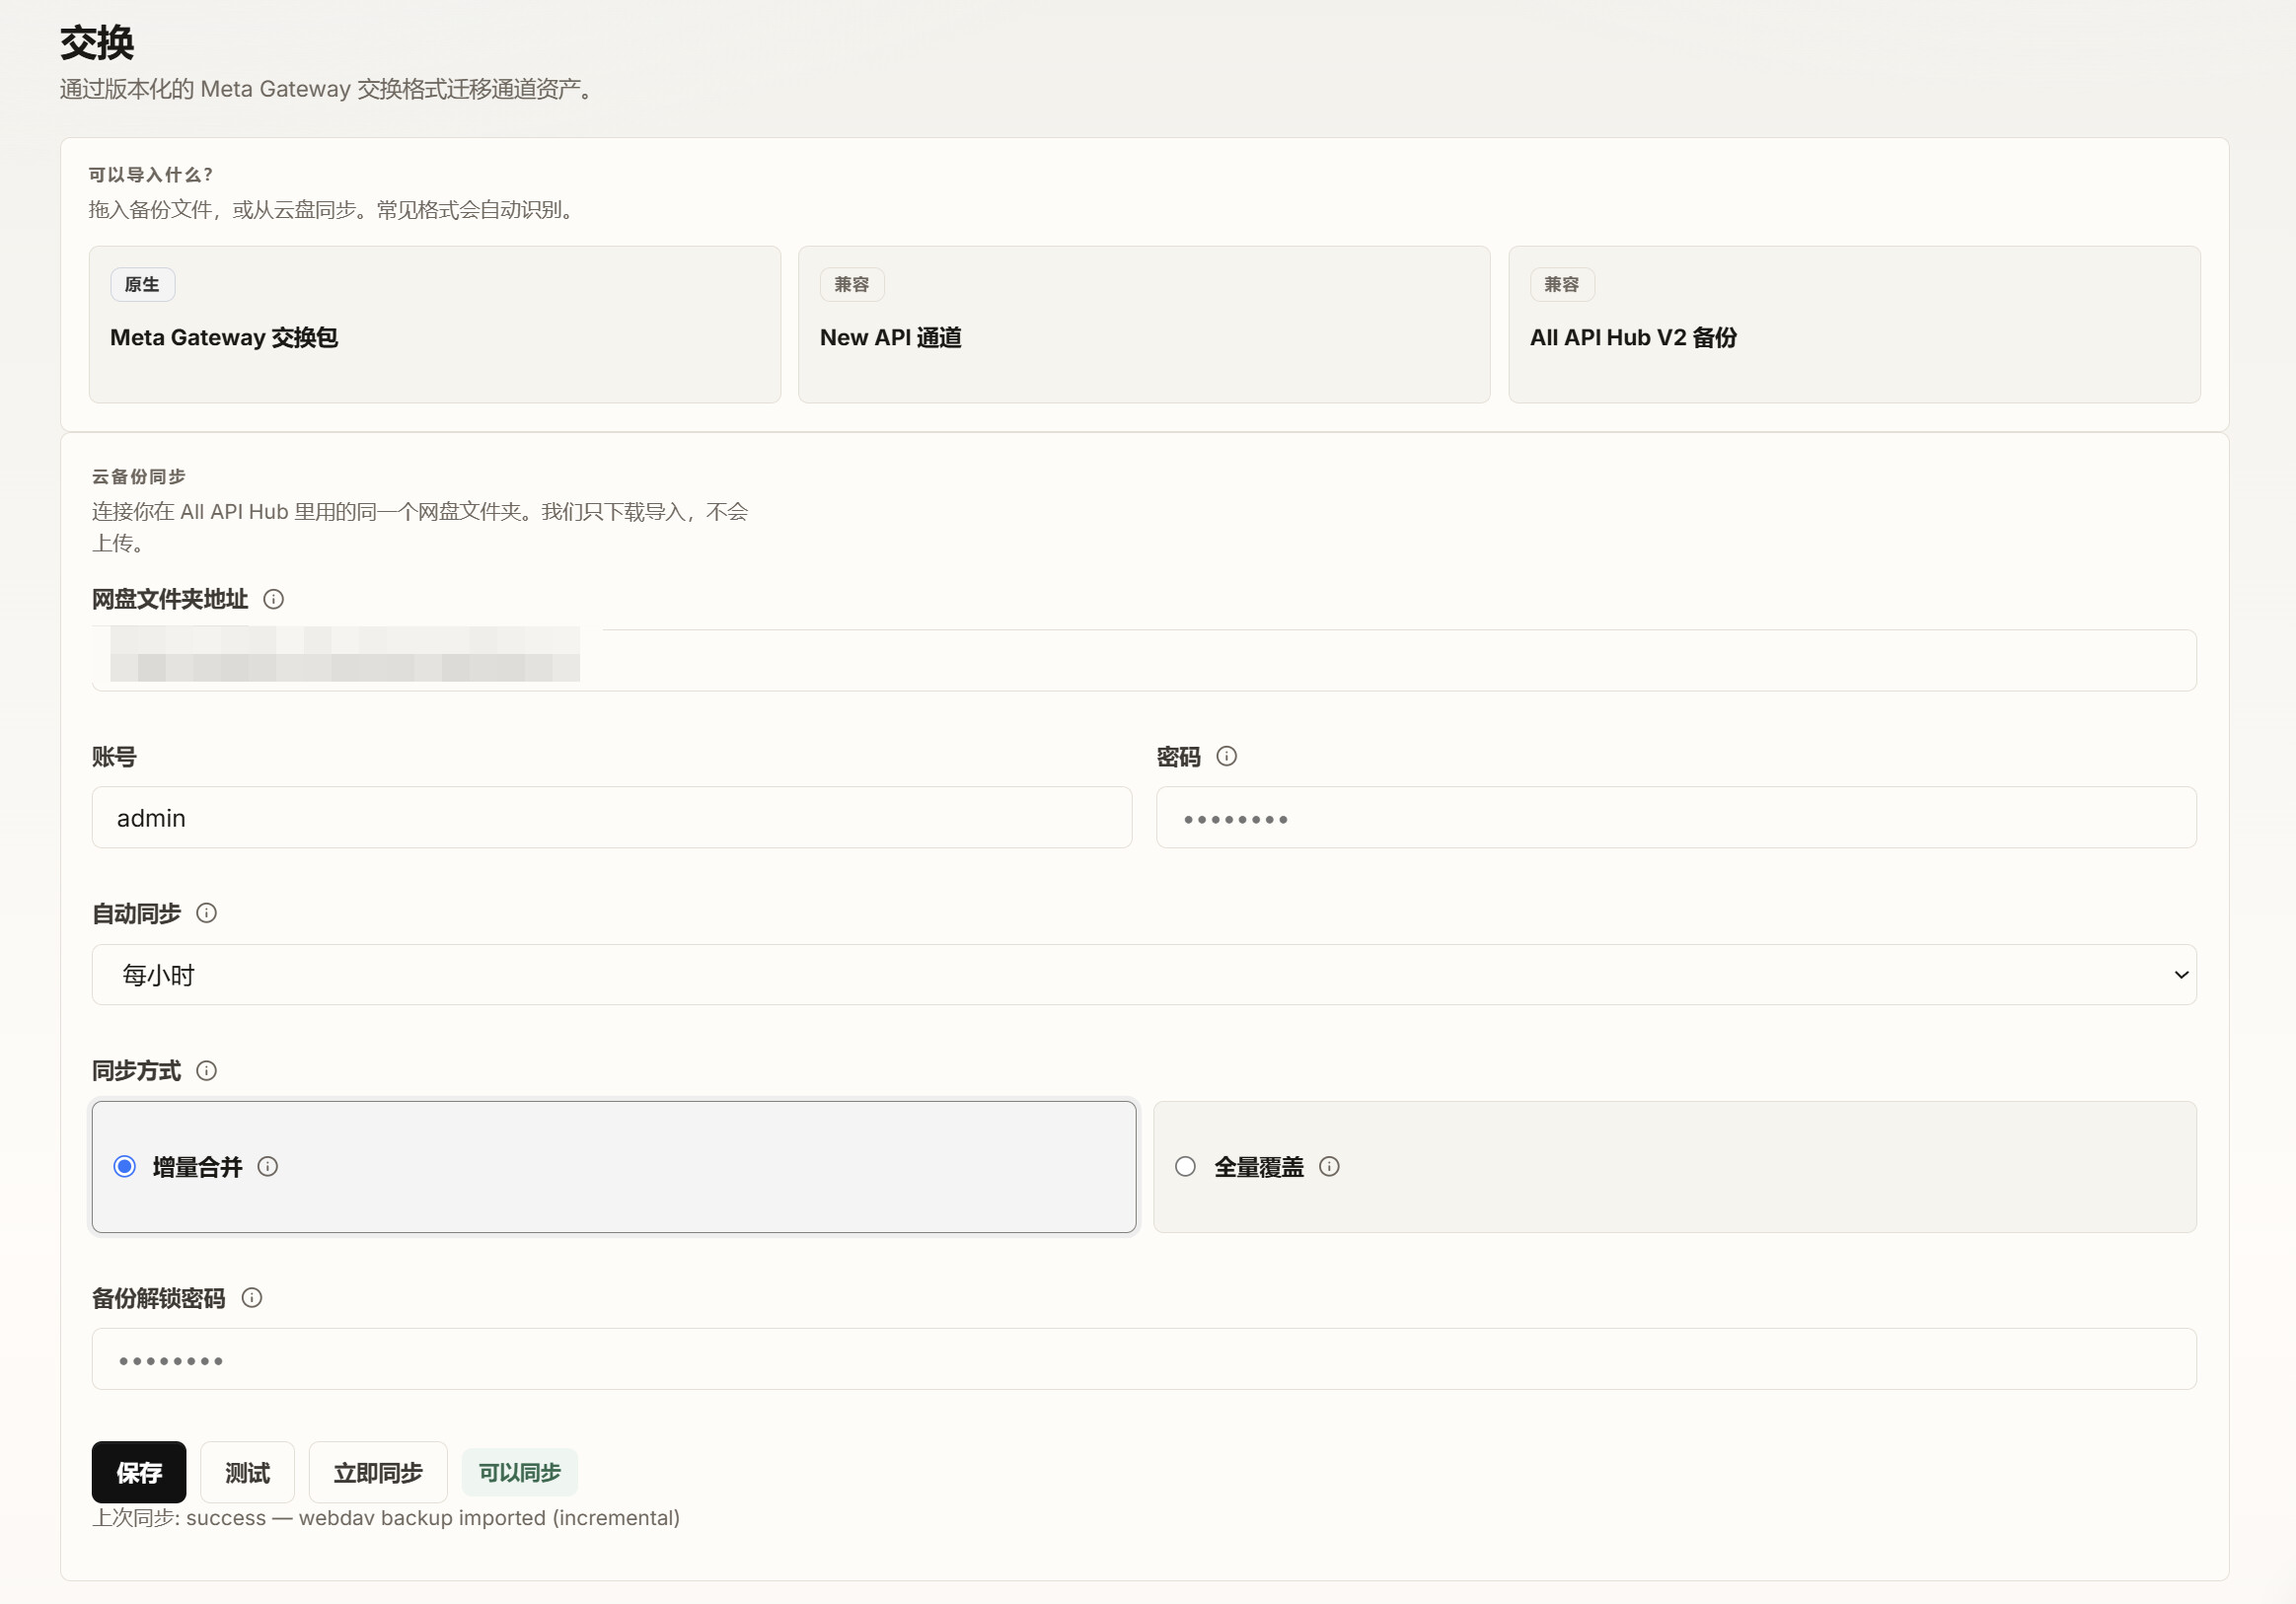The width and height of the screenshot is (2296, 1604).
Task: Click info icon beside 增量合并 option
Action: 268,1167
